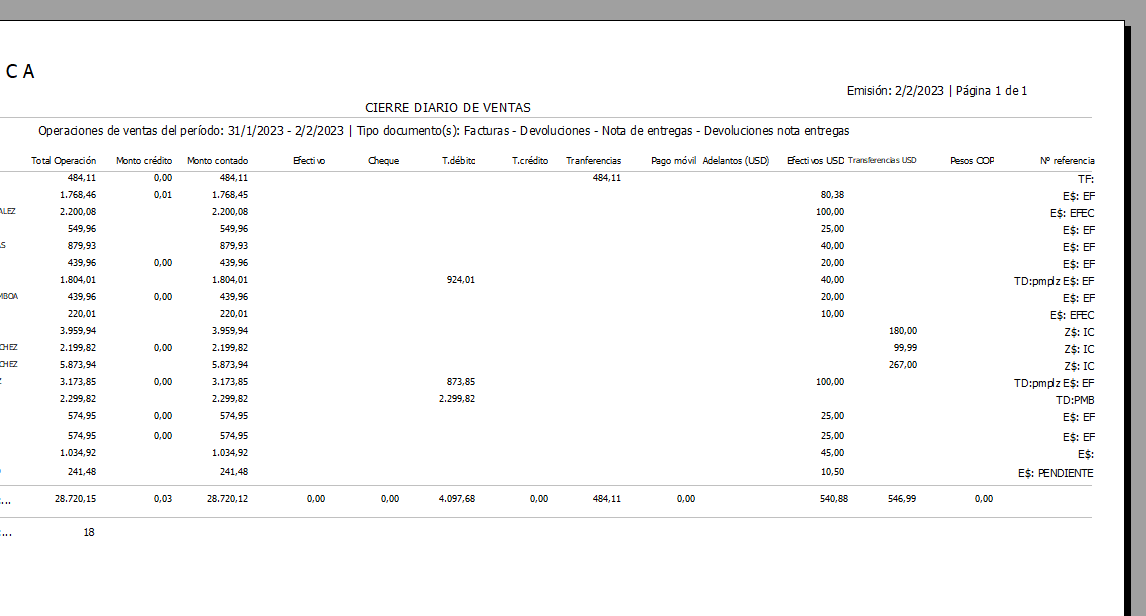1146x616 pixels.
Task: Click the 'E$: PENDIENTE' reference entry
Action: tap(1055, 473)
